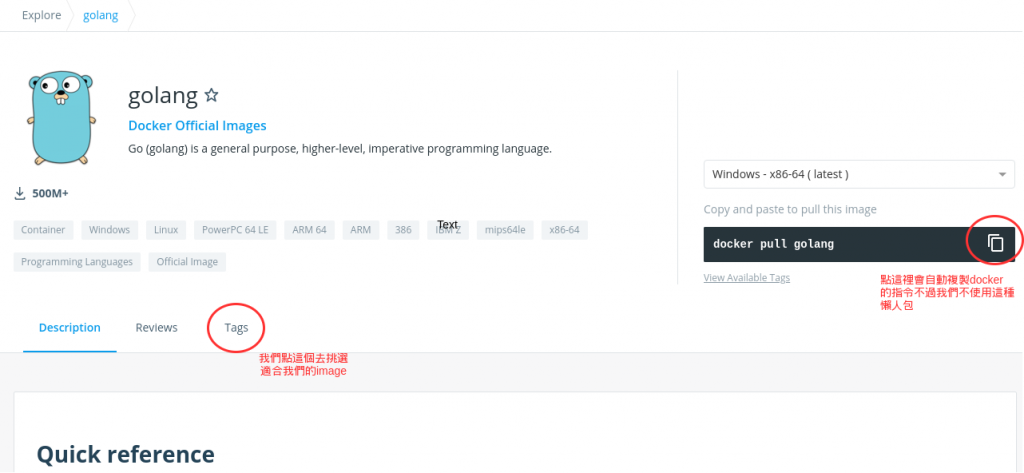Viewport: 1024px width, 473px height.
Task: Go to Explore breadcrumb
Action: (41, 15)
